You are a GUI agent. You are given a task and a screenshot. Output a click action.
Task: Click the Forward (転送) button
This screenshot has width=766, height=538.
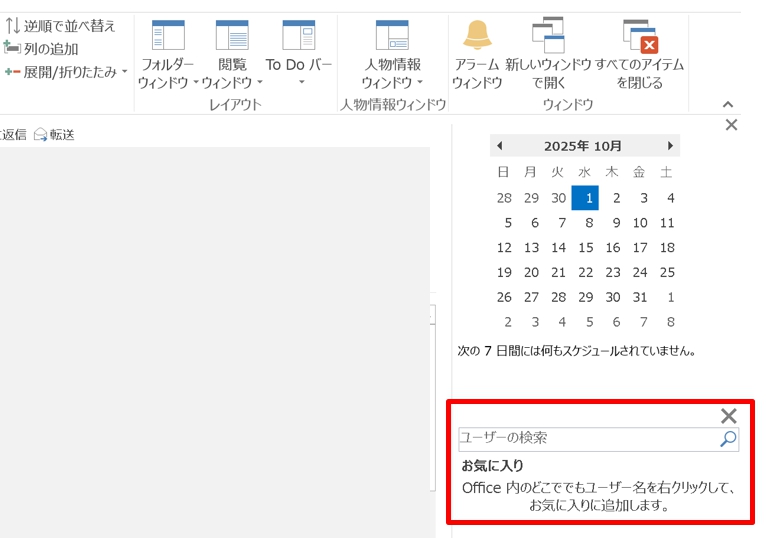54,134
